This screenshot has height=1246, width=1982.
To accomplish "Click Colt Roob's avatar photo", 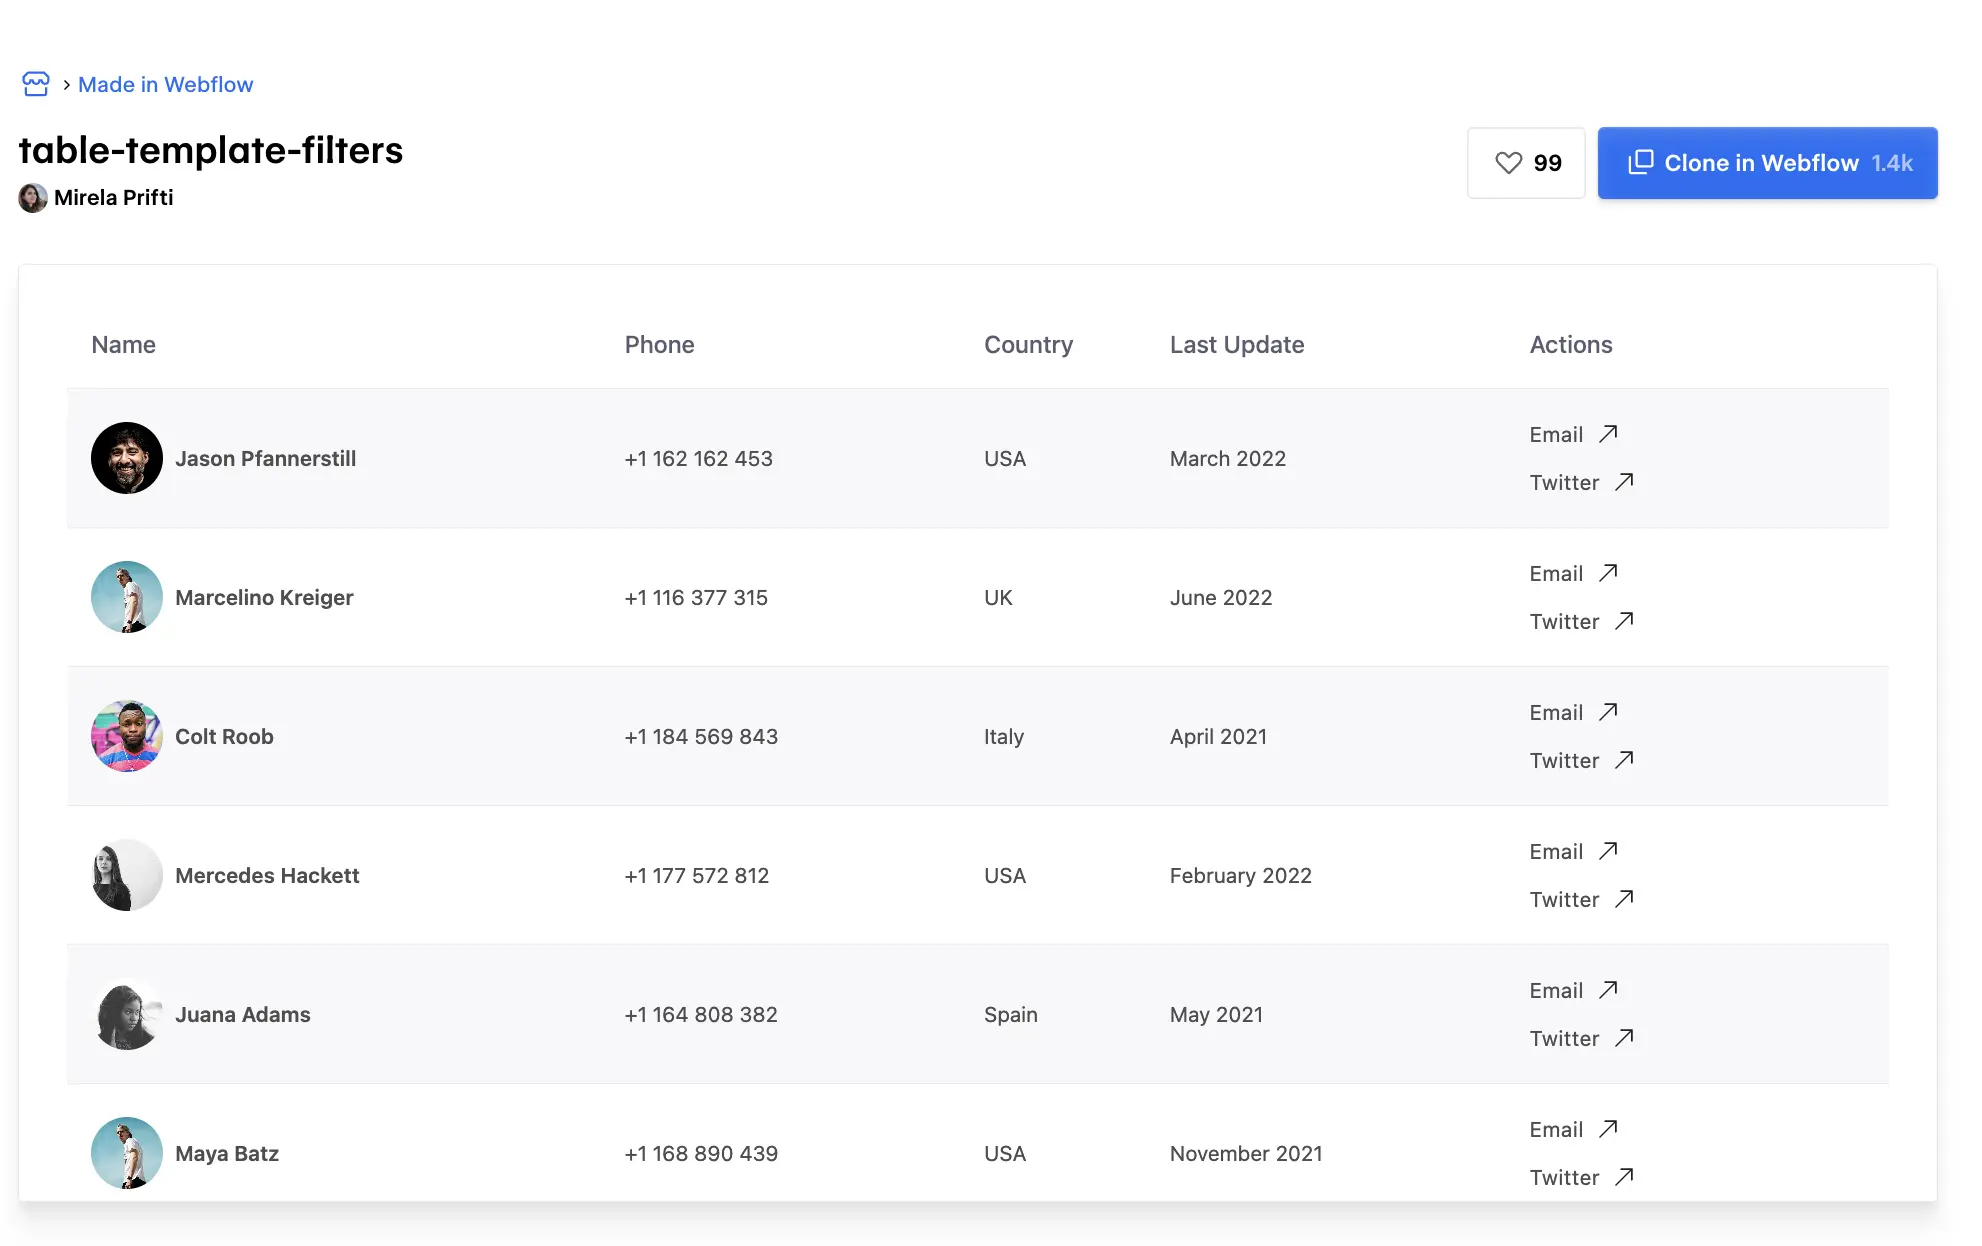I will click(127, 736).
